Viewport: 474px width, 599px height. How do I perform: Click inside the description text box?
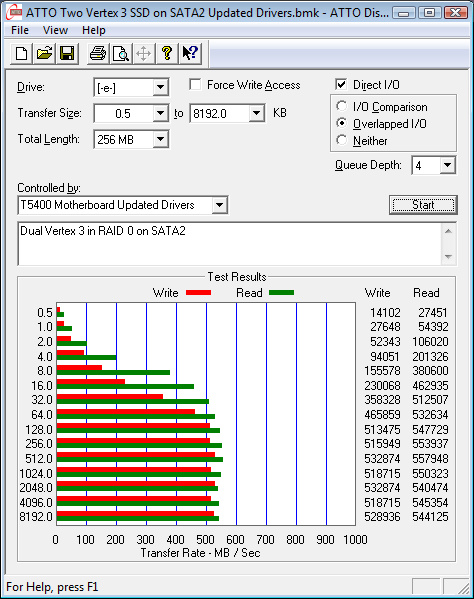point(229,244)
